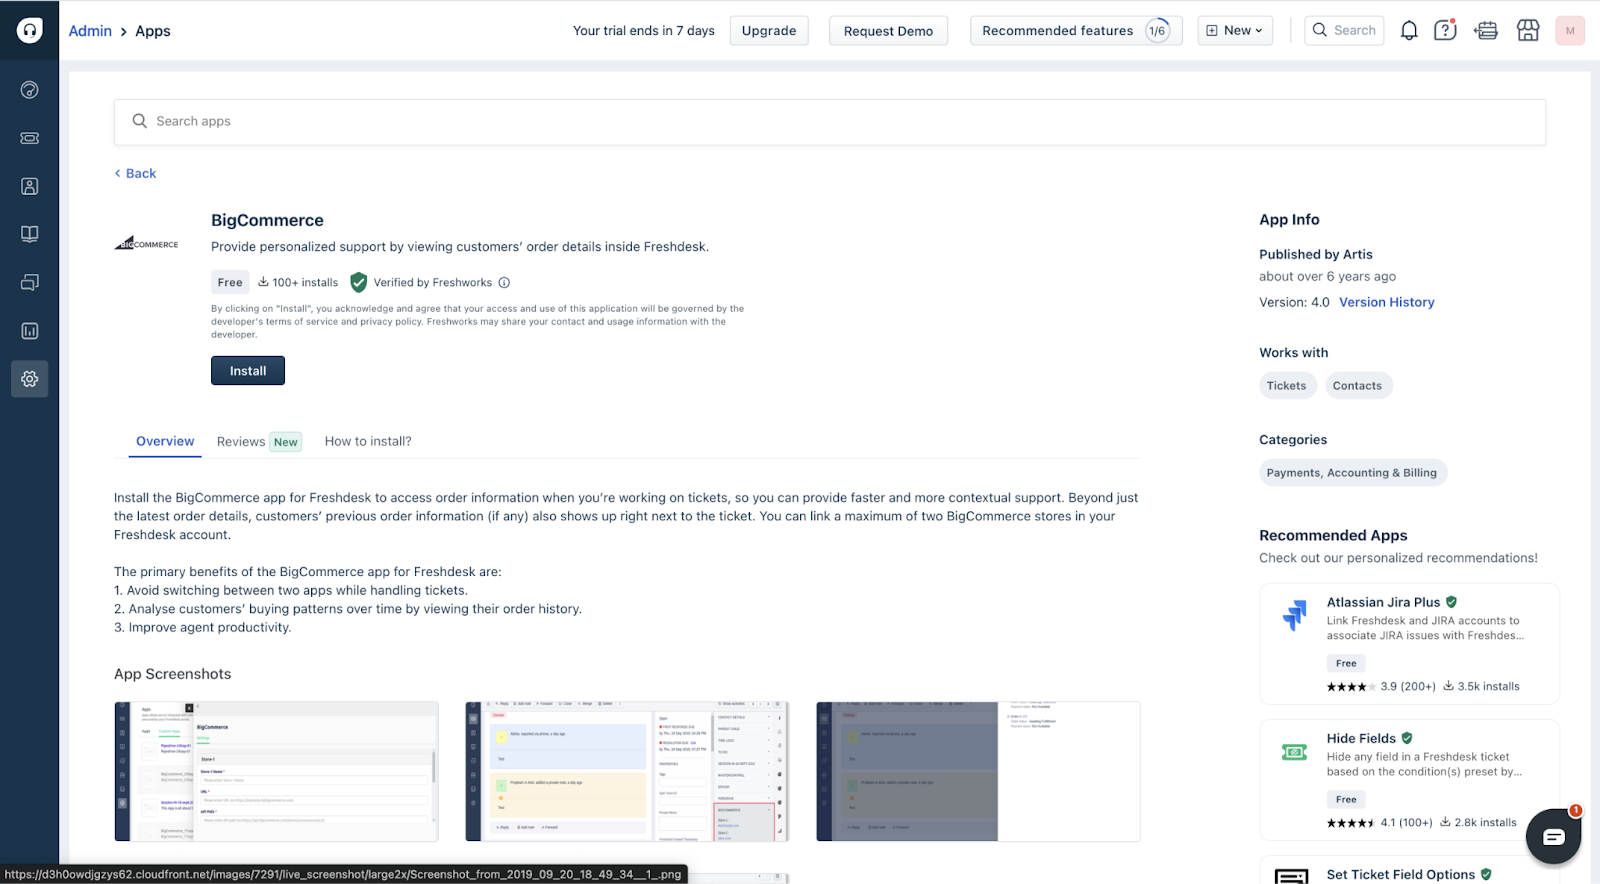Click the Atlassian Jira Plus app icon
The height and width of the screenshot is (884, 1600).
click(x=1295, y=614)
